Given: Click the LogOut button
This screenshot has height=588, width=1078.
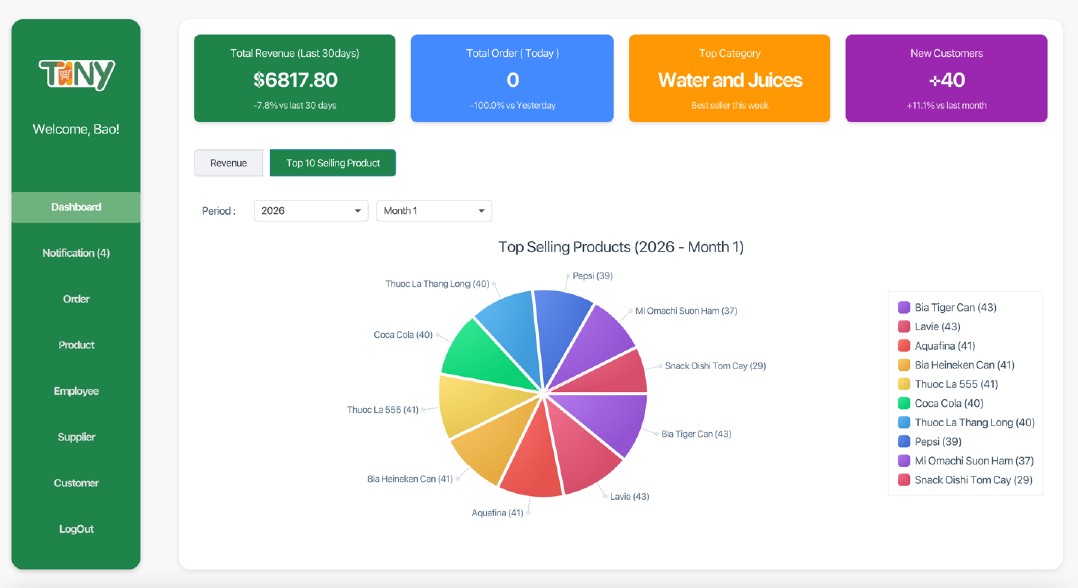Looking at the screenshot, I should pos(76,529).
